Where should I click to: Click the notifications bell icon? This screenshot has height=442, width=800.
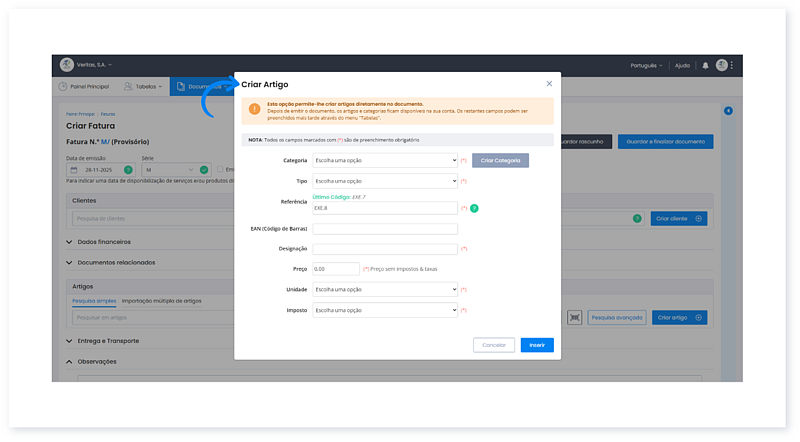[705, 65]
